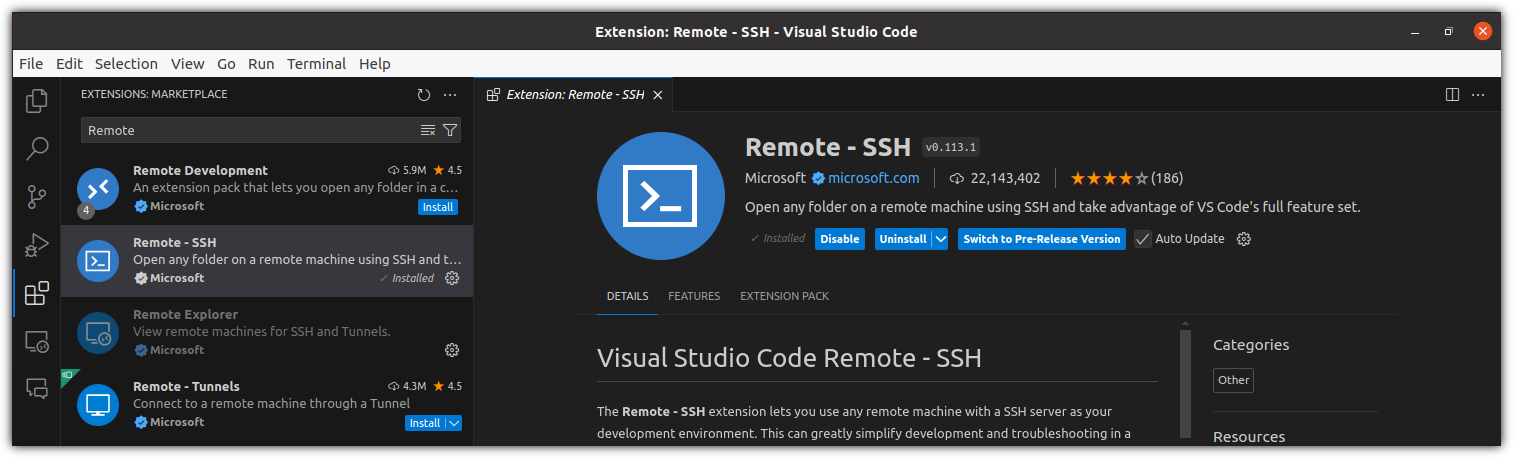The image size is (1514, 459).
Task: Click the Categories heading
Action: (x=1251, y=345)
